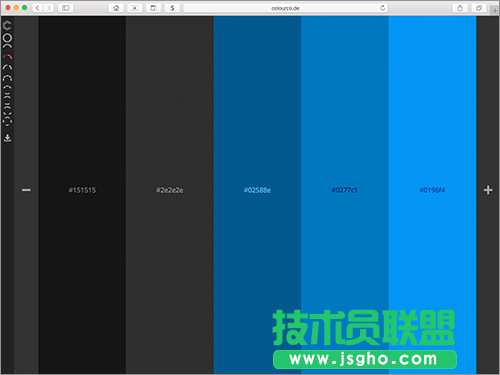Remove a colour with the minus icon
Viewport: 500px width, 375px height.
click(26, 190)
